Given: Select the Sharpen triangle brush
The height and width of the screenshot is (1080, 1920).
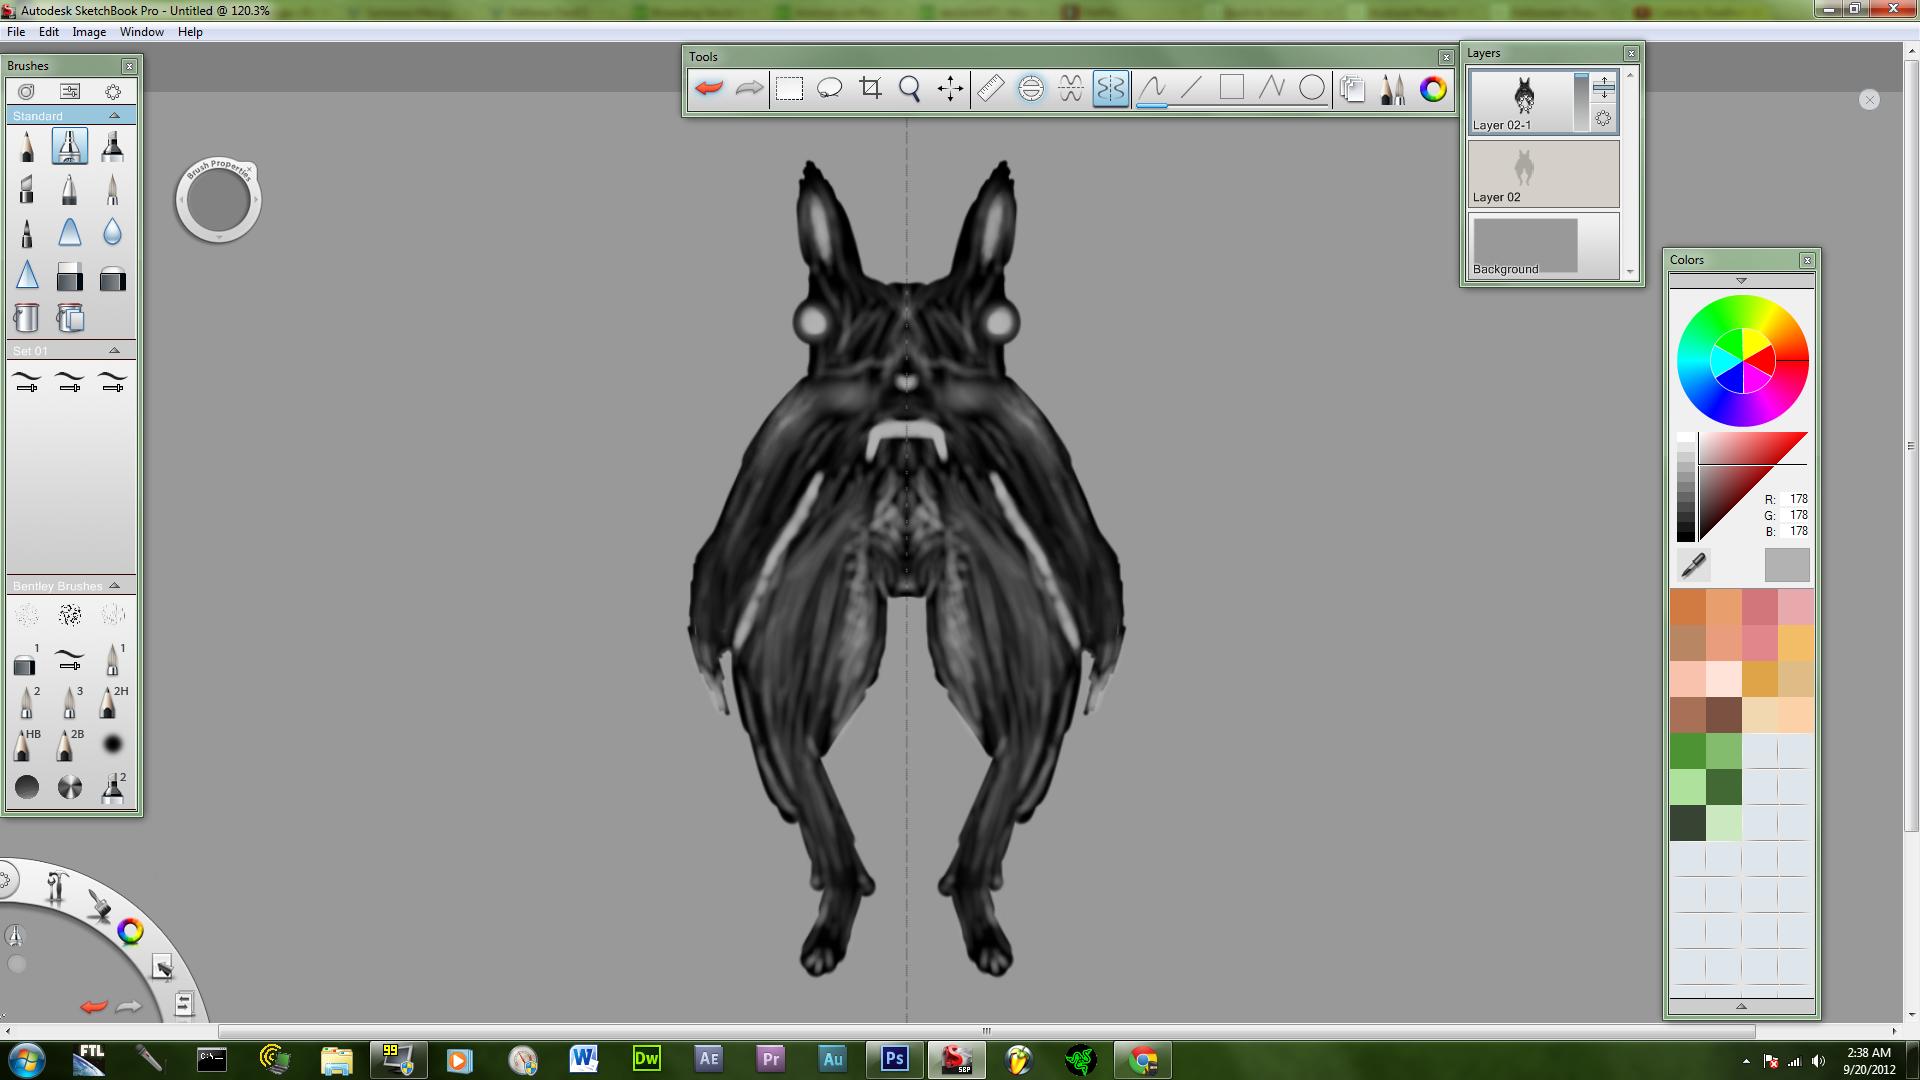Looking at the screenshot, I should (x=27, y=276).
